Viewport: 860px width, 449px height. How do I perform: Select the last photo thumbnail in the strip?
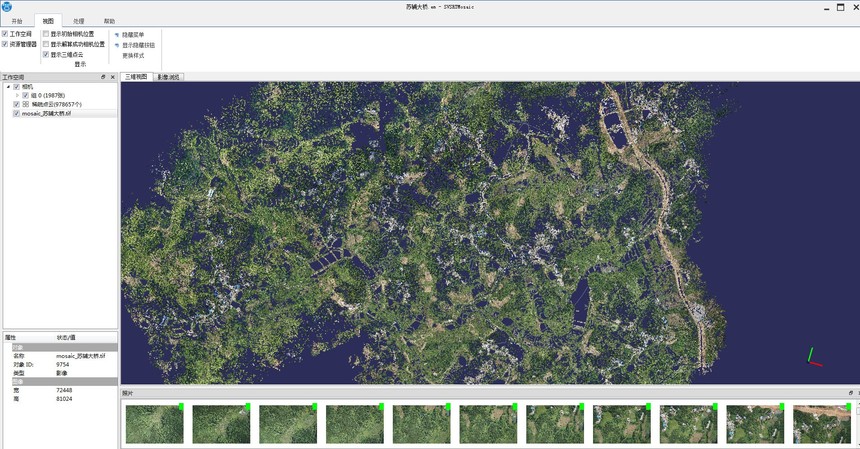pos(822,424)
